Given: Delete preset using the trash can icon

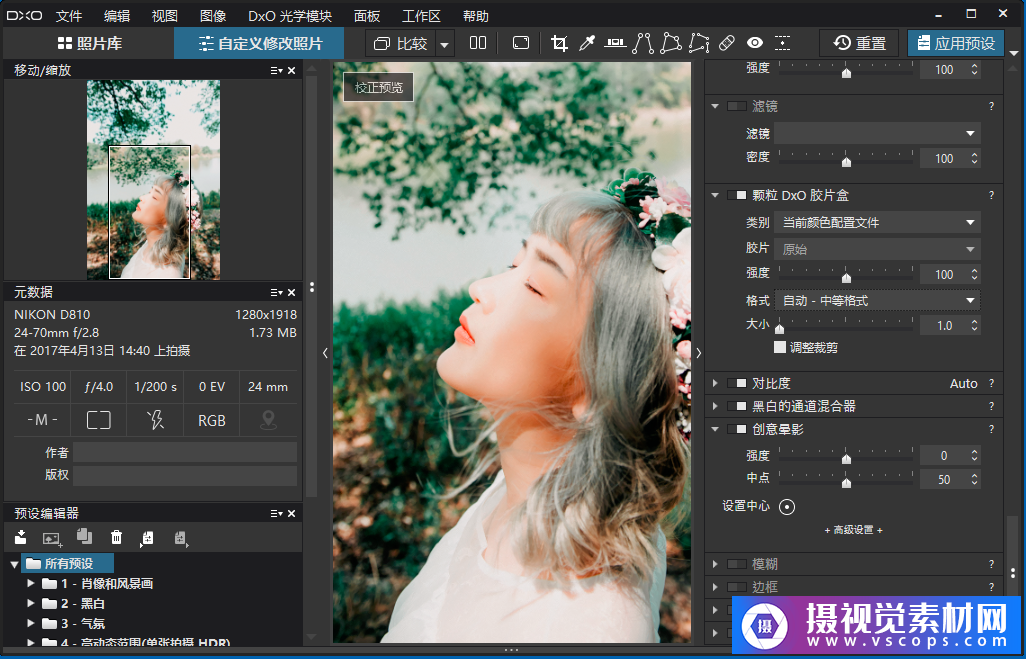Looking at the screenshot, I should coord(117,538).
